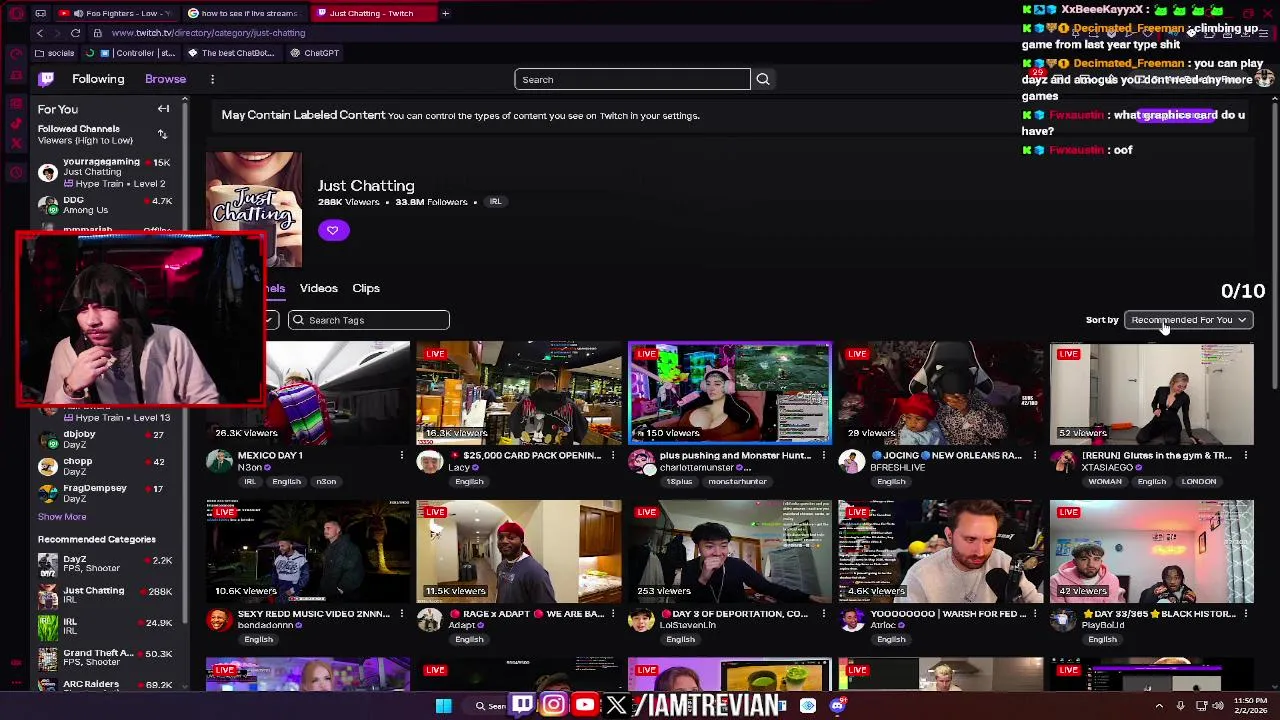Open the three-dot more menu beside Browse

pos(212,79)
